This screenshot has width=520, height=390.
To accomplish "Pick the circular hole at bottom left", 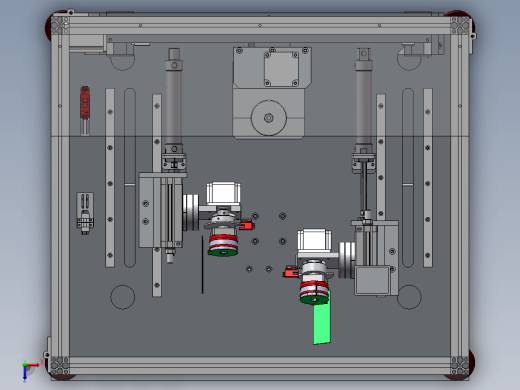I will [123, 297].
